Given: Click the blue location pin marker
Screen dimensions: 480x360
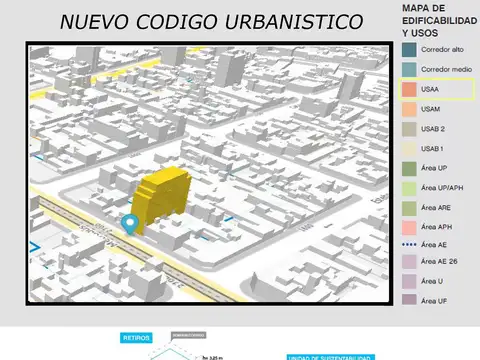Looking at the screenshot, I should (130, 224).
